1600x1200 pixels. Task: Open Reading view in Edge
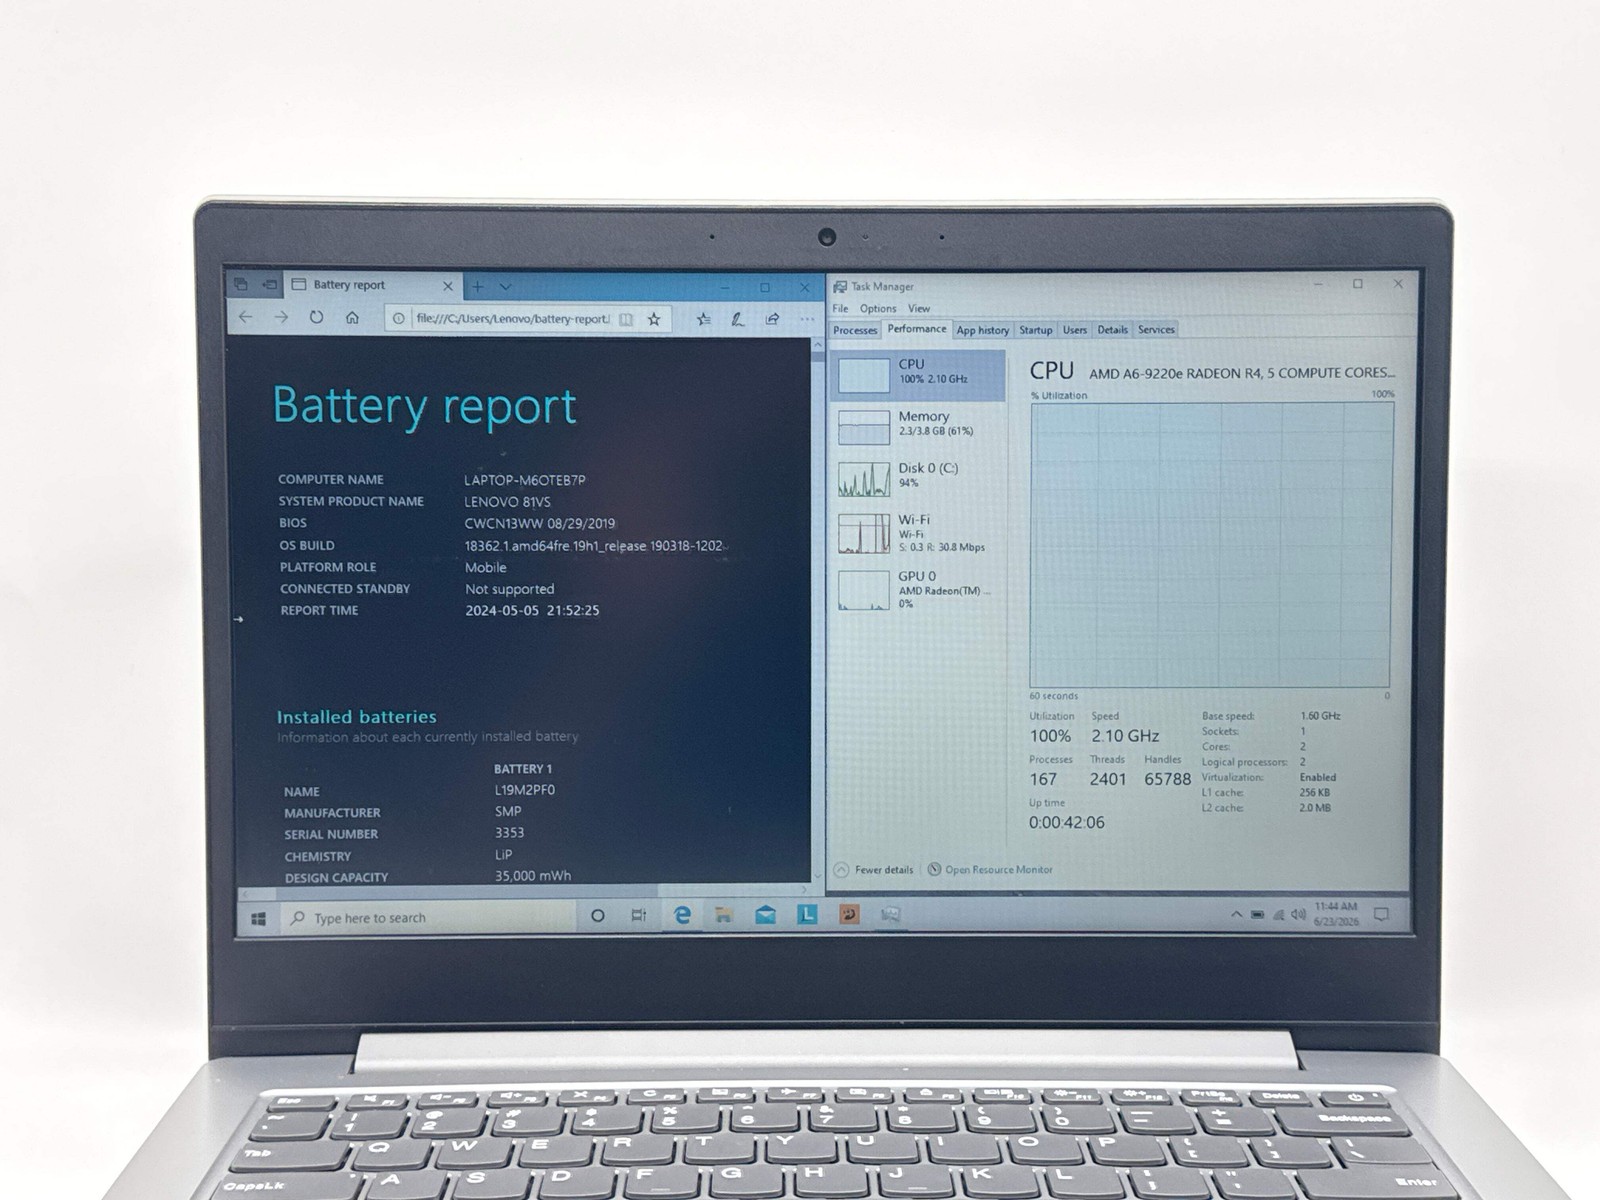pyautogui.click(x=626, y=319)
